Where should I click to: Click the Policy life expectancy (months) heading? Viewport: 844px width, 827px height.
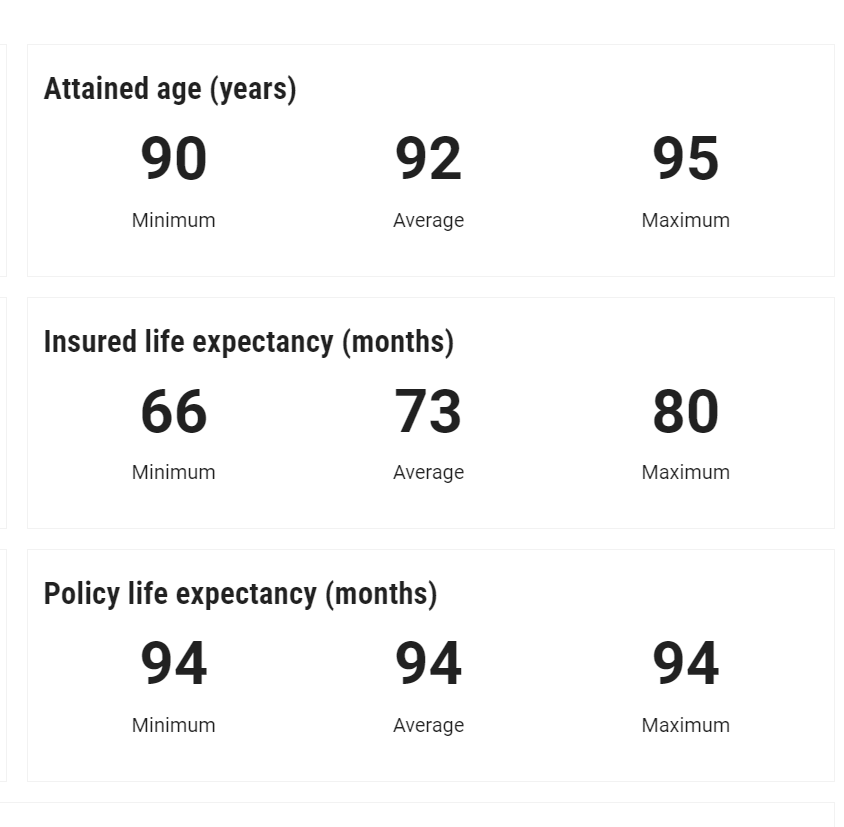(240, 594)
